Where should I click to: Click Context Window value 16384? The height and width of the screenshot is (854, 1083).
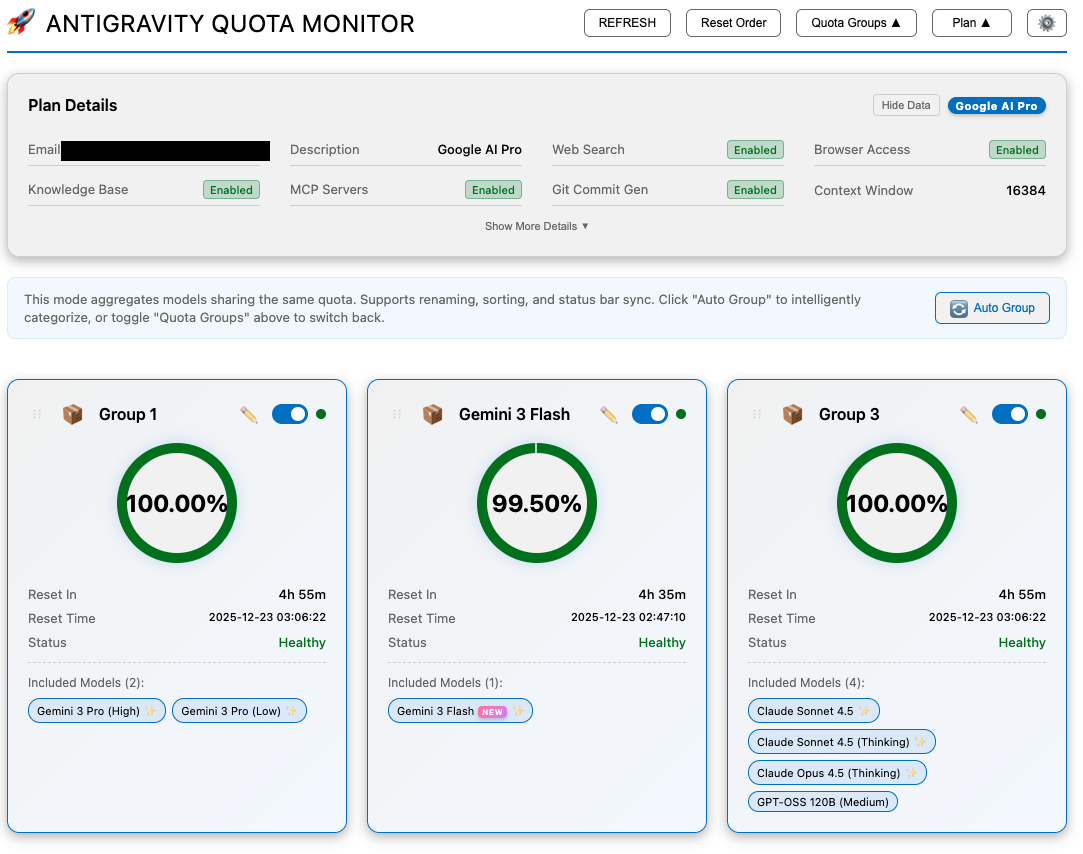click(x=1025, y=190)
